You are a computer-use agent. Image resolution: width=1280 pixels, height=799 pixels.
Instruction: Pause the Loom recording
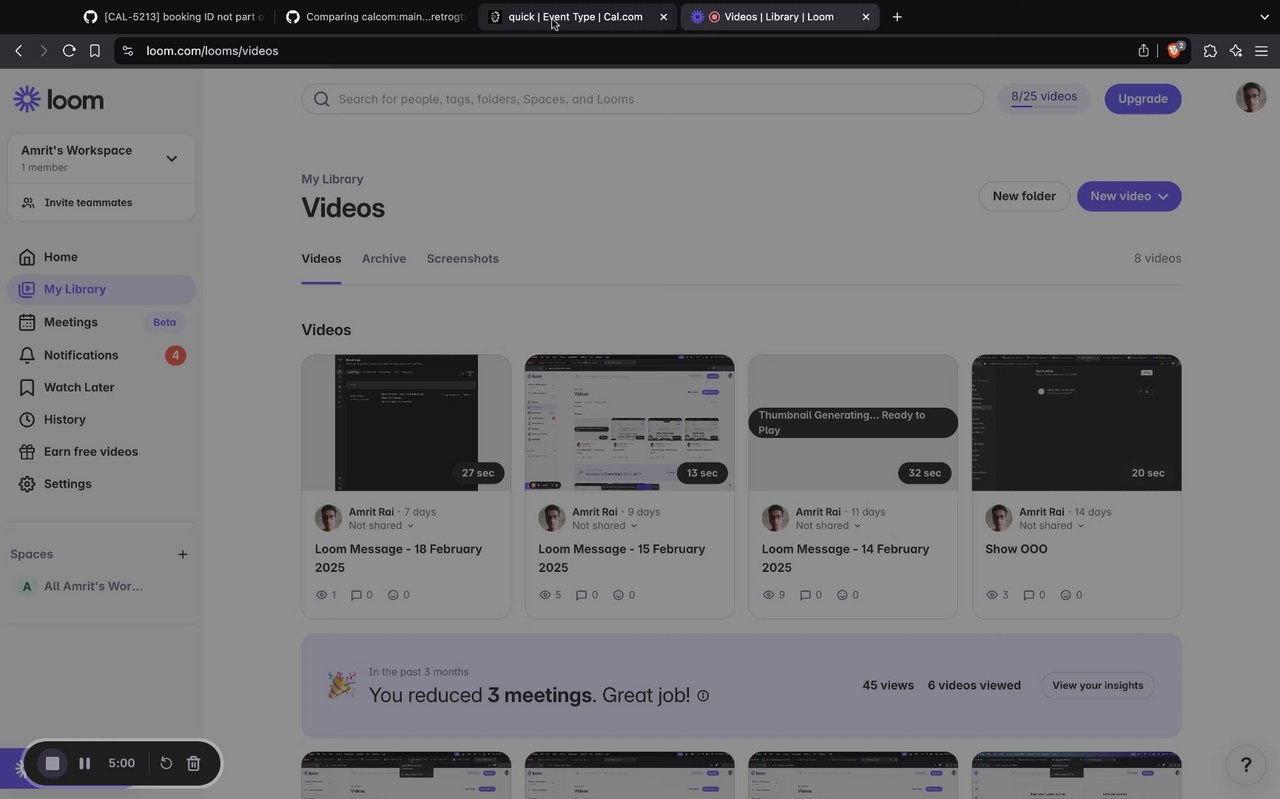coord(85,763)
